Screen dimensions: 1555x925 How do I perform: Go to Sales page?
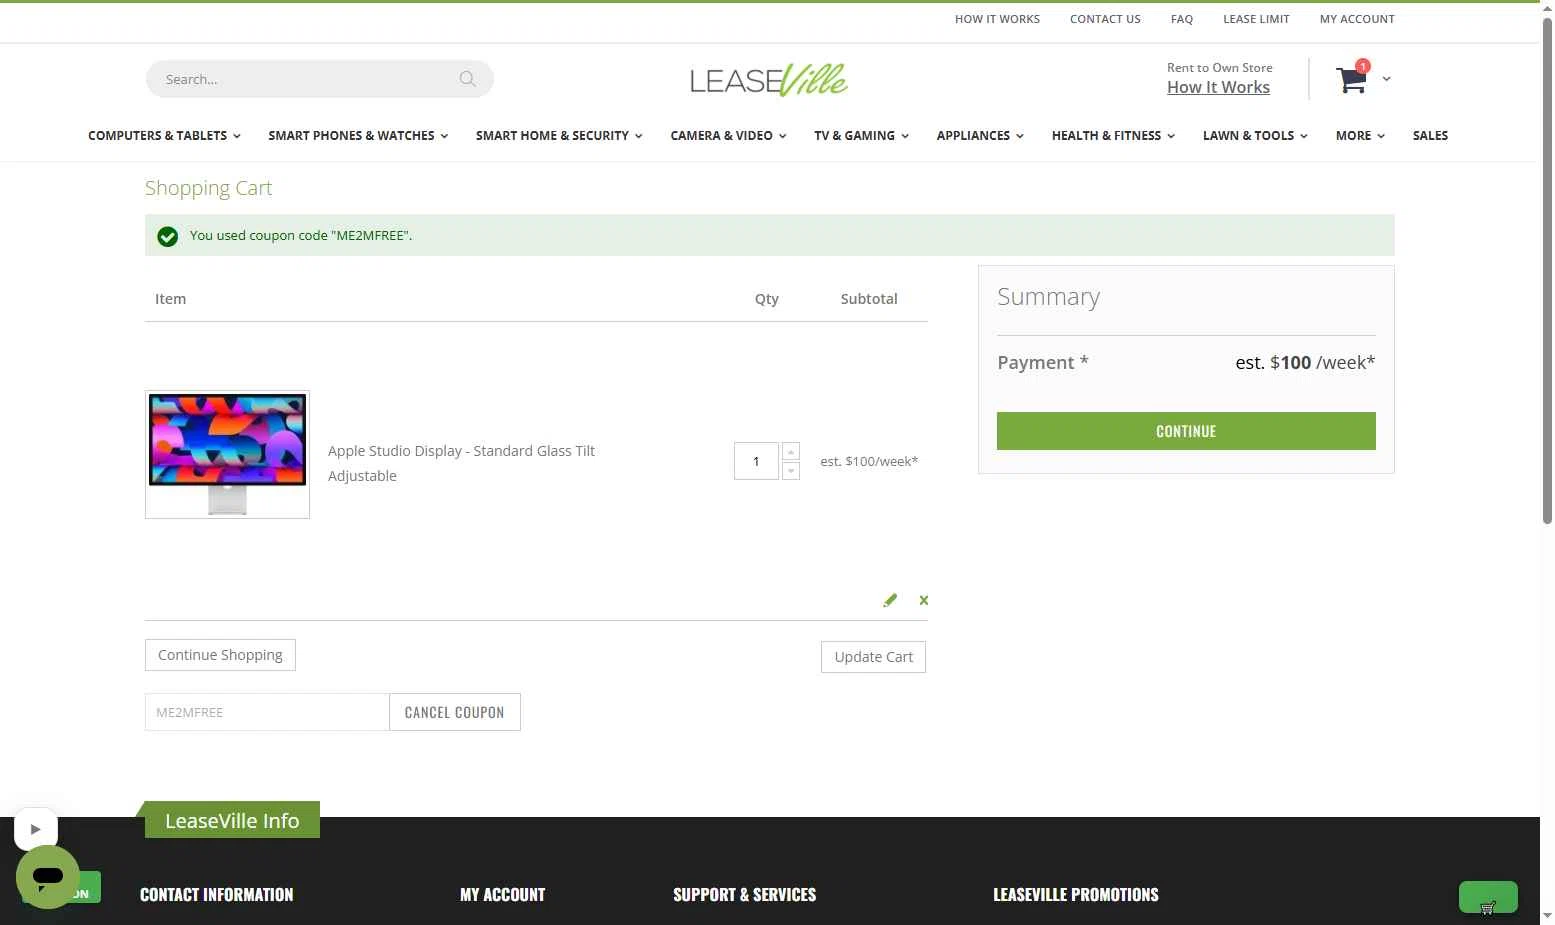[x=1430, y=135]
